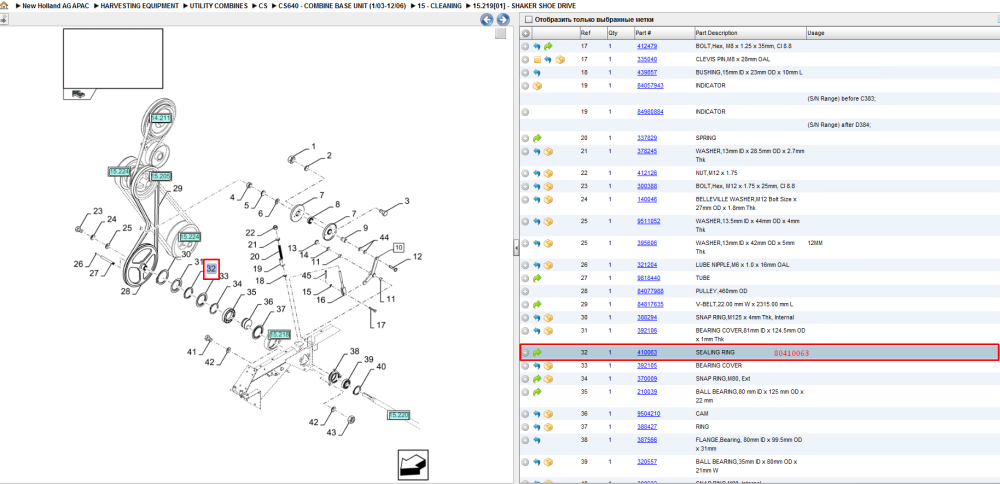Open part number link 84077988
The image size is (1000, 484).
pyautogui.click(x=650, y=291)
